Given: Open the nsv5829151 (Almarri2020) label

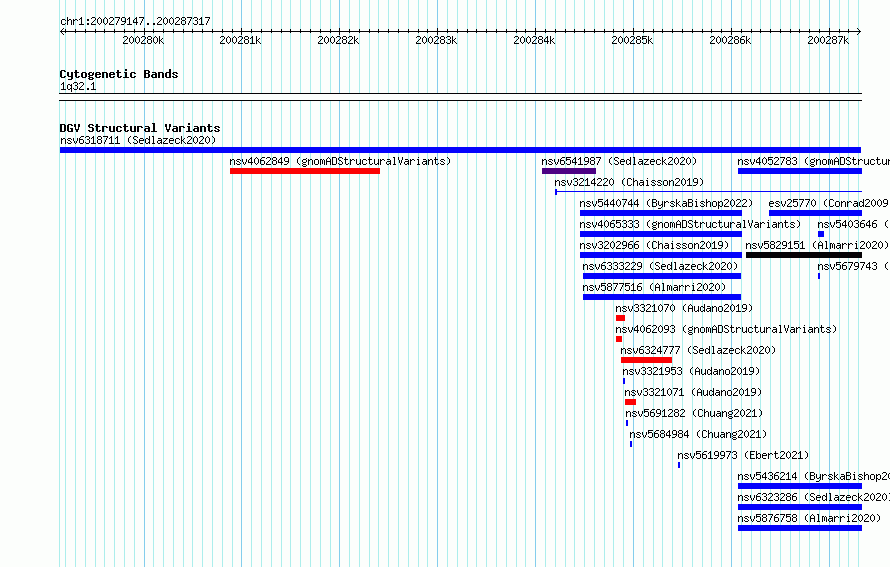Looking at the screenshot, I should [x=817, y=245].
